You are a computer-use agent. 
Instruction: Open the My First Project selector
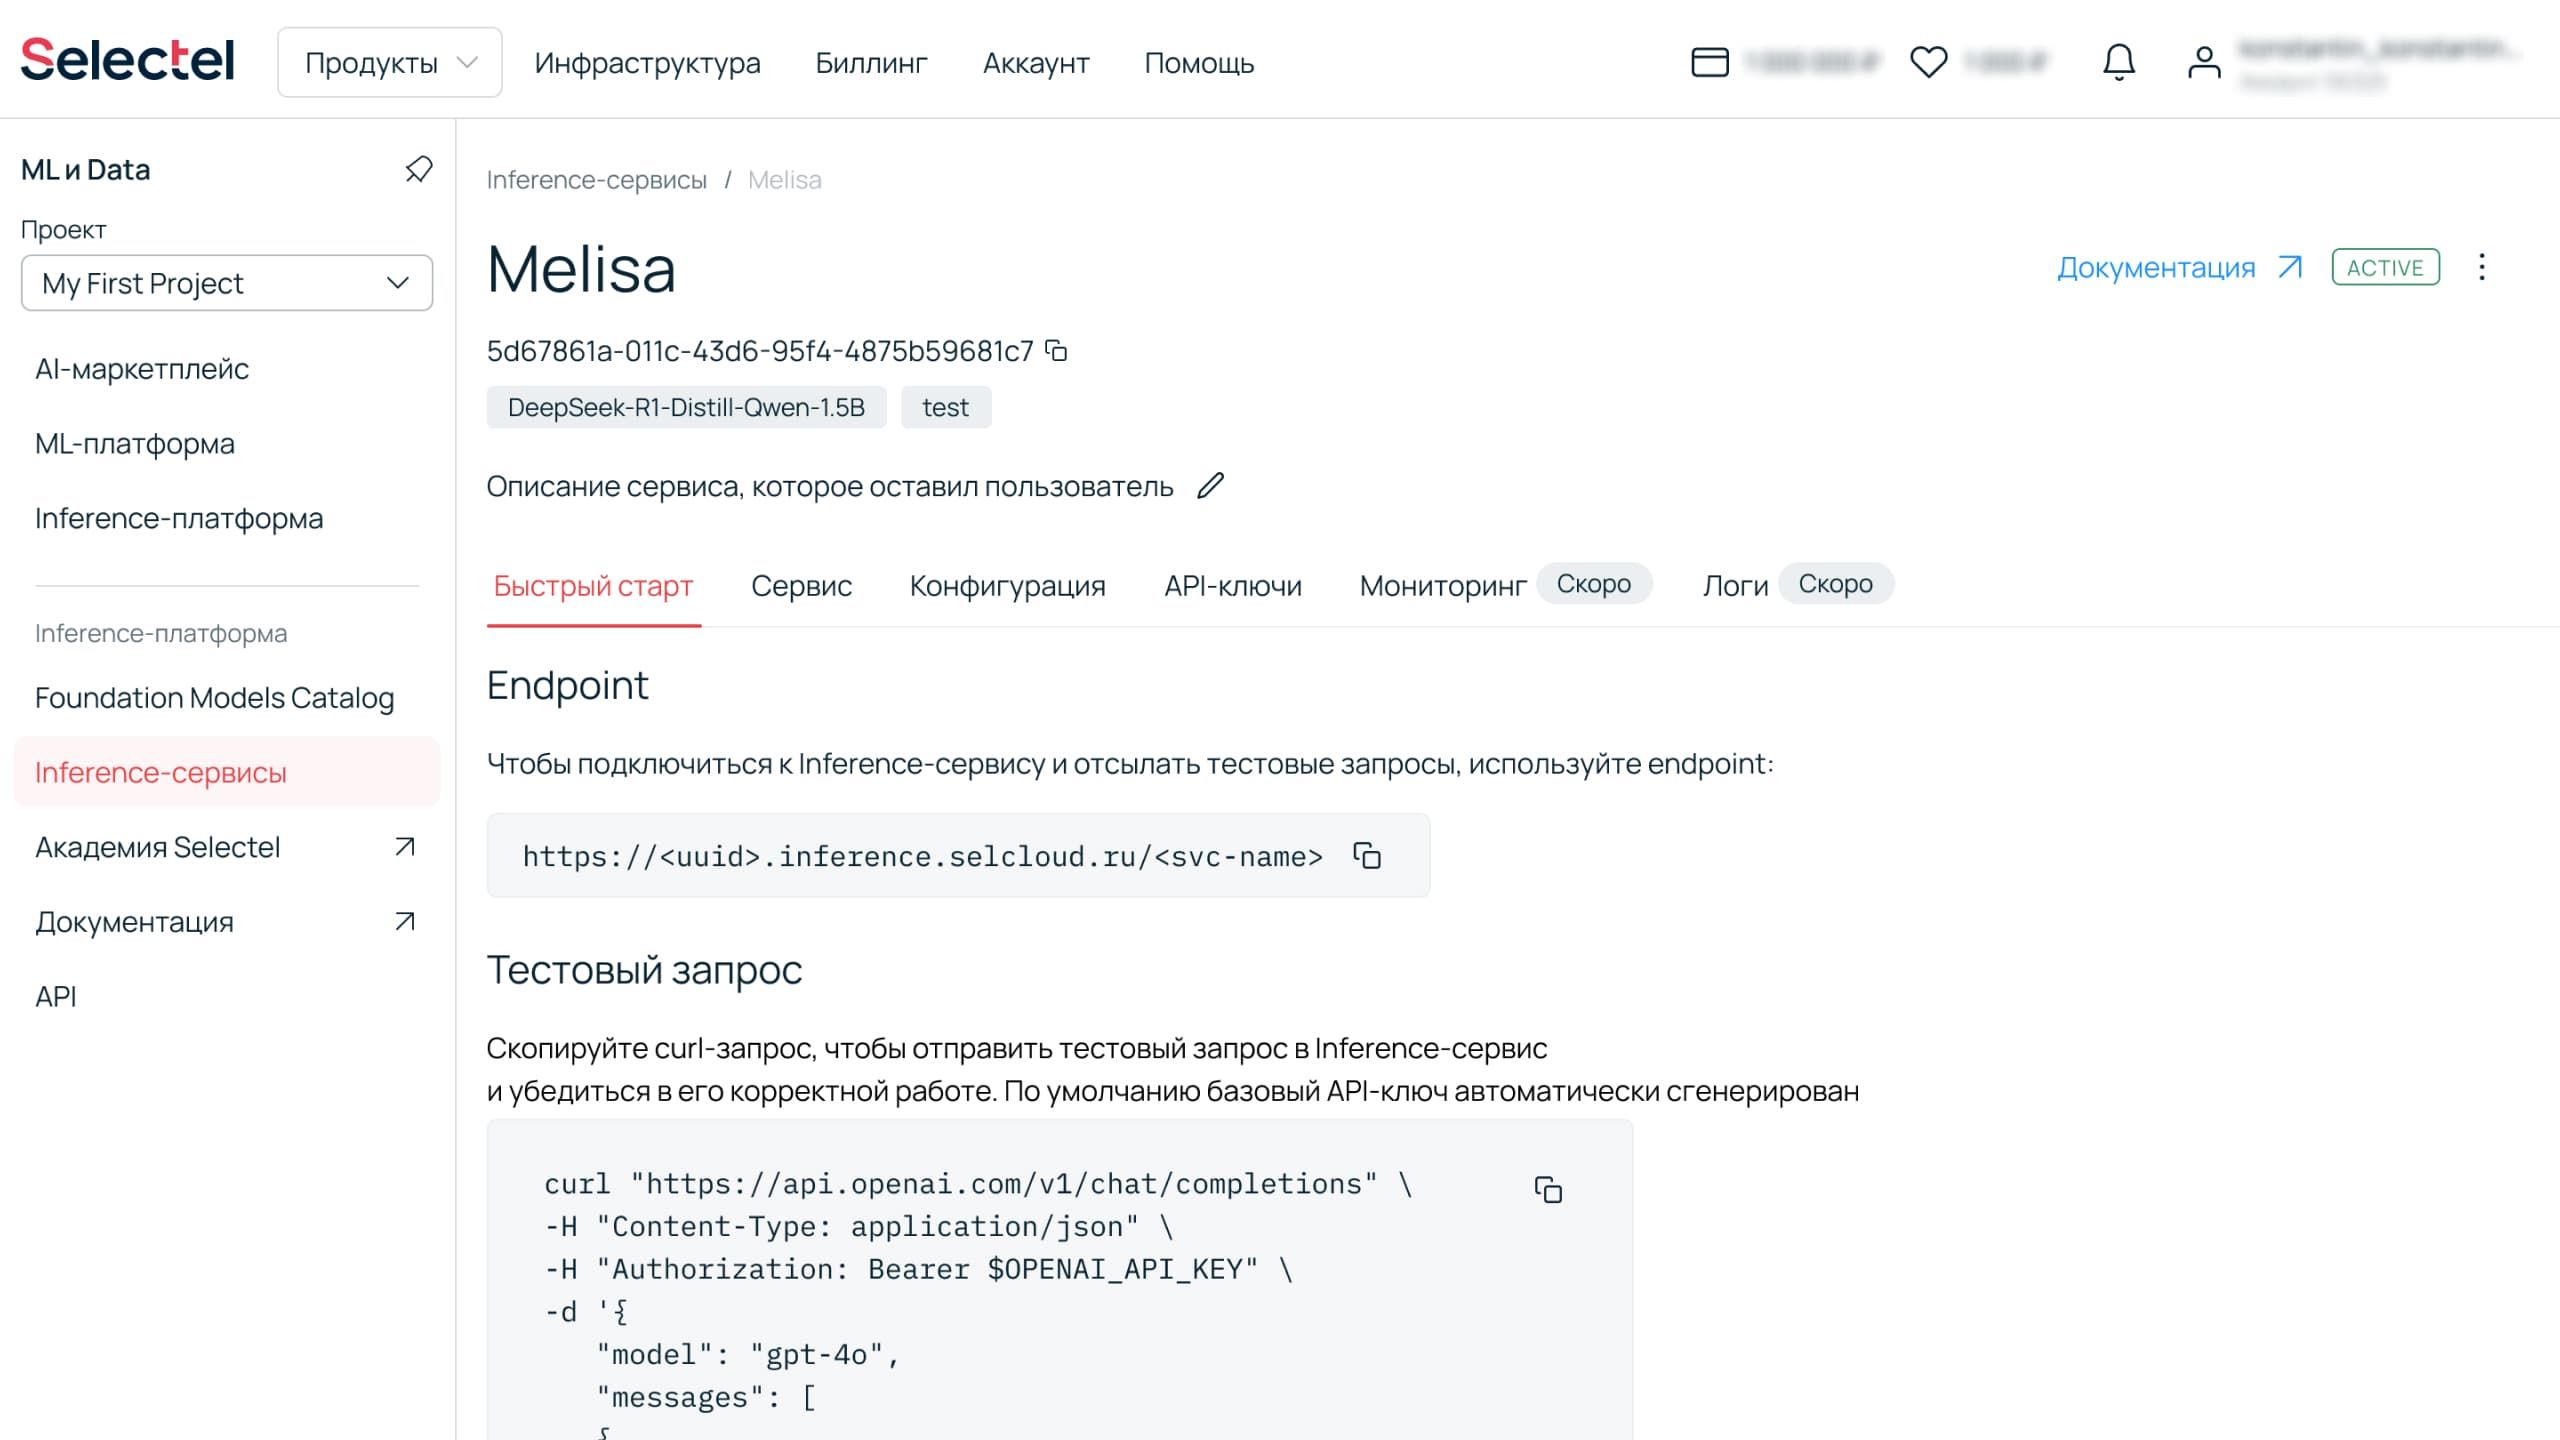click(x=227, y=283)
